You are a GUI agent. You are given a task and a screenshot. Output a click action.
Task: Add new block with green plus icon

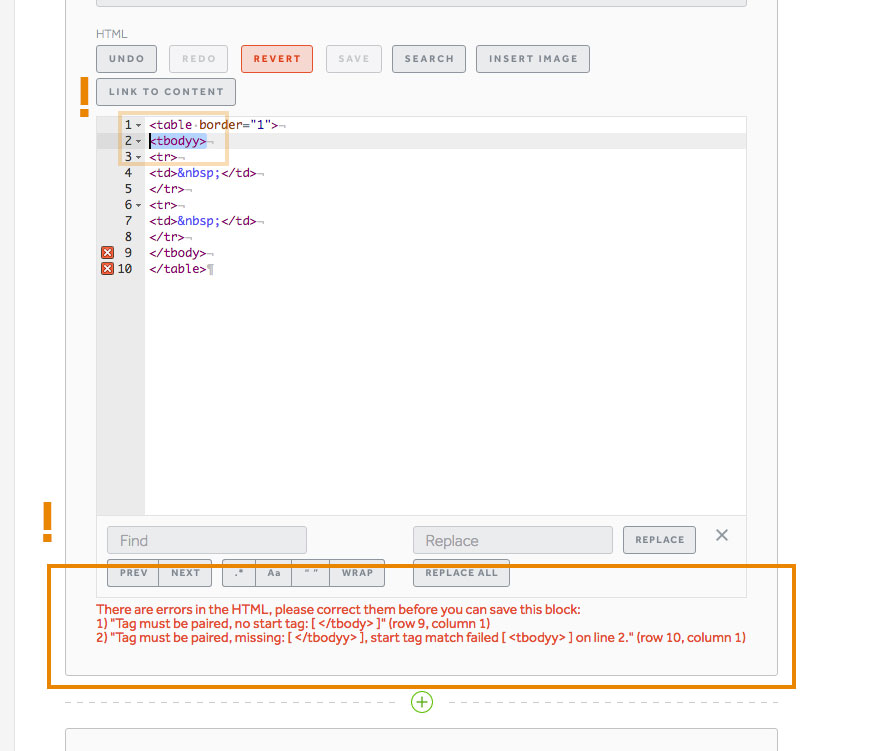(x=422, y=702)
